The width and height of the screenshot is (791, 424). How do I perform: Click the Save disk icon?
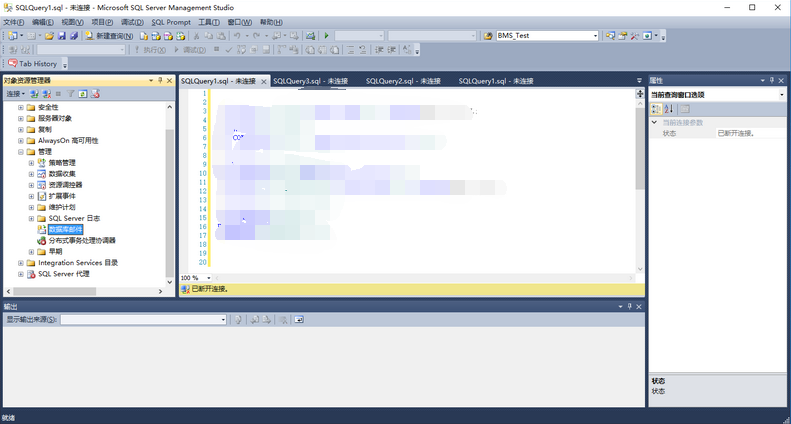click(x=62, y=36)
